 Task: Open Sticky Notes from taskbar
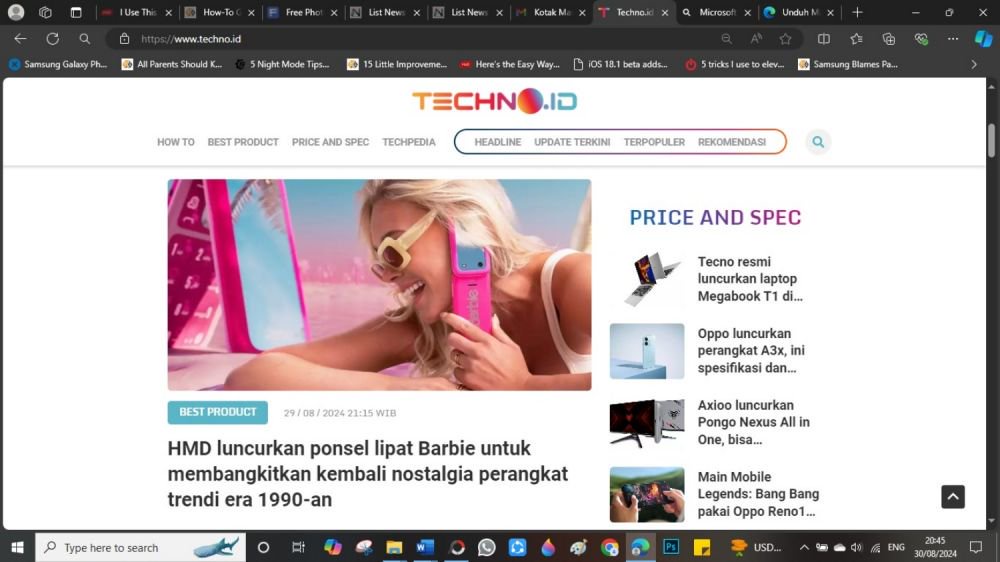point(702,547)
